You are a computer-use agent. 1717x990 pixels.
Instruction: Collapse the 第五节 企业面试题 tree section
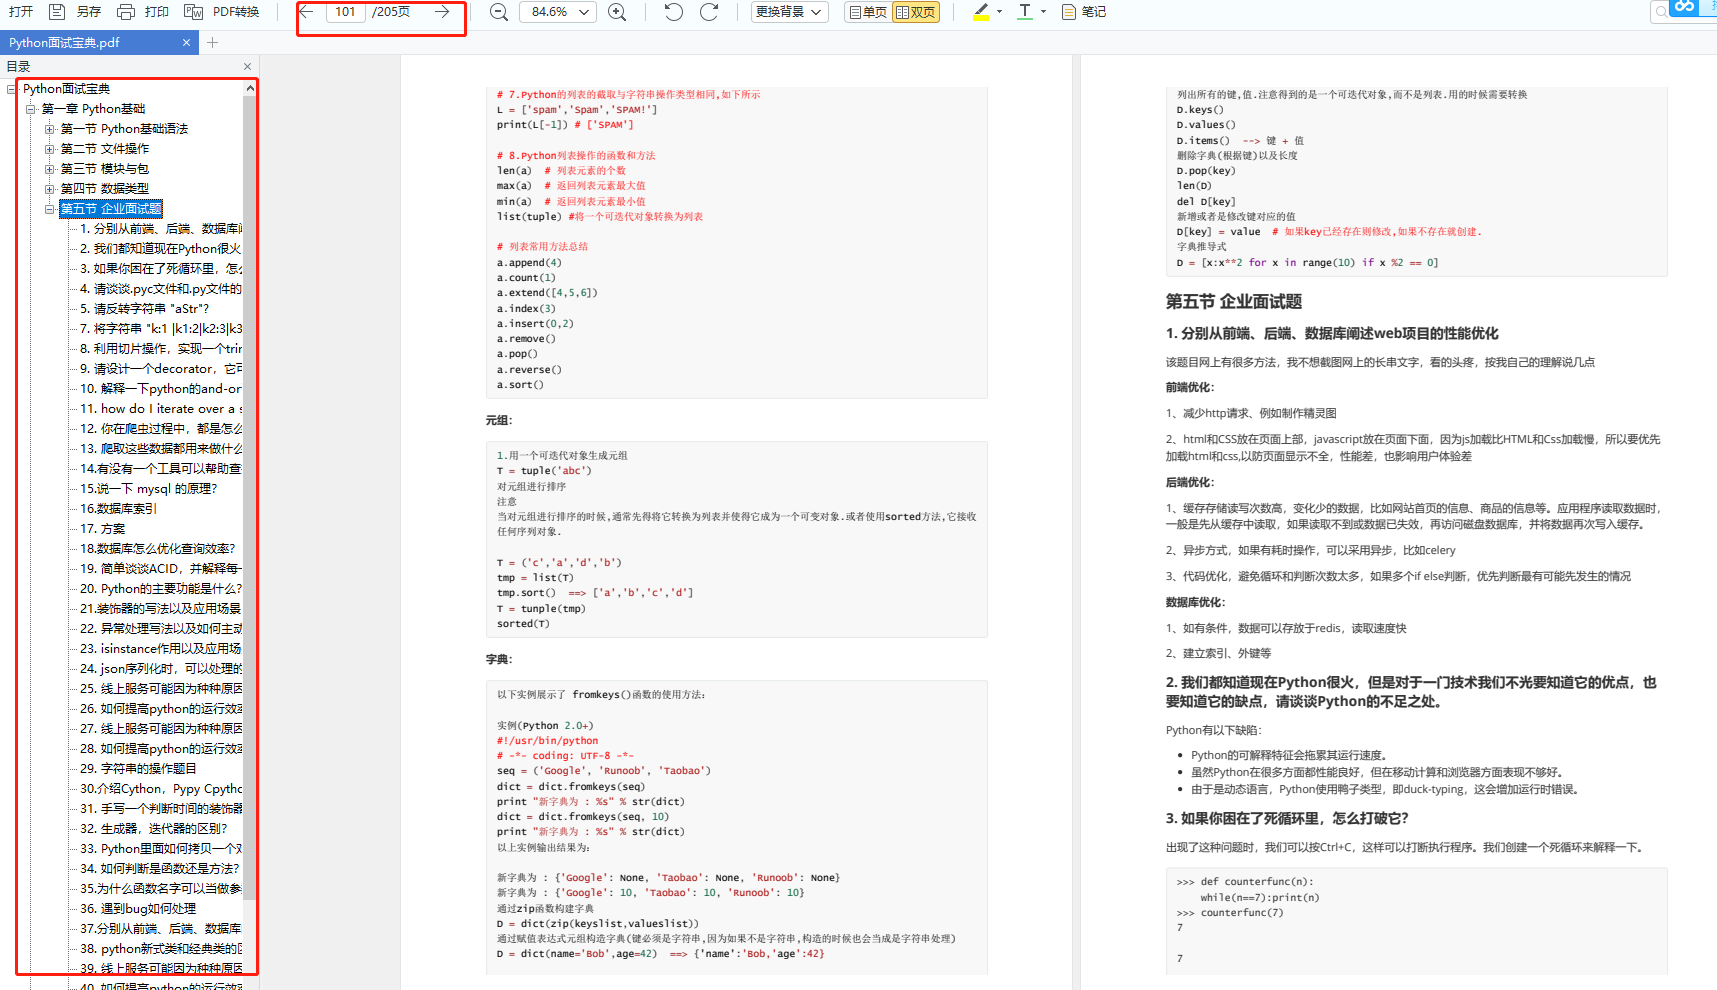[x=49, y=208]
